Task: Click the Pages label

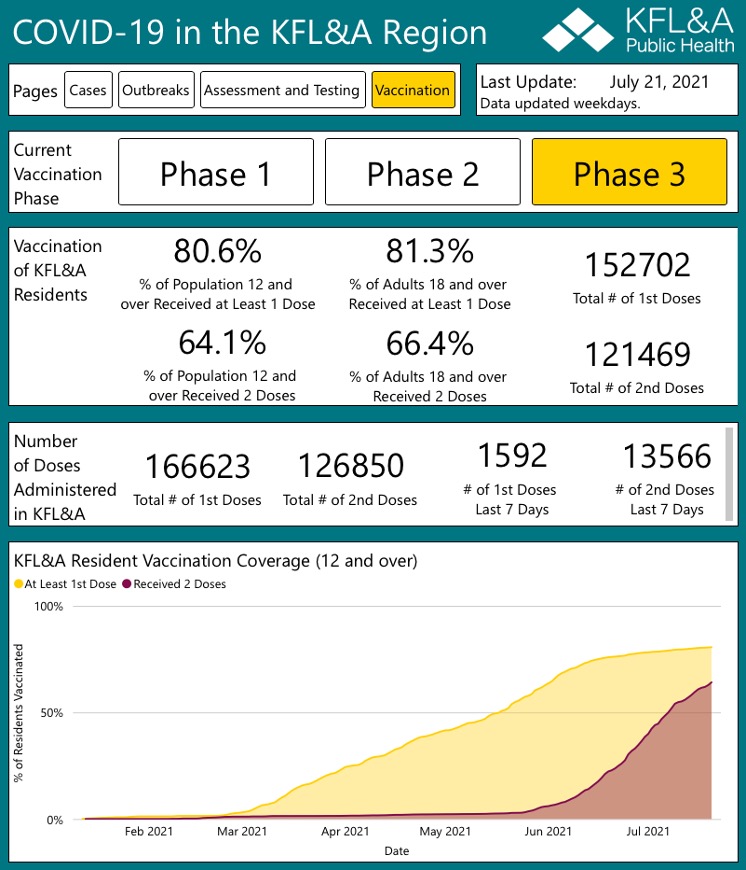Action: coord(35,91)
